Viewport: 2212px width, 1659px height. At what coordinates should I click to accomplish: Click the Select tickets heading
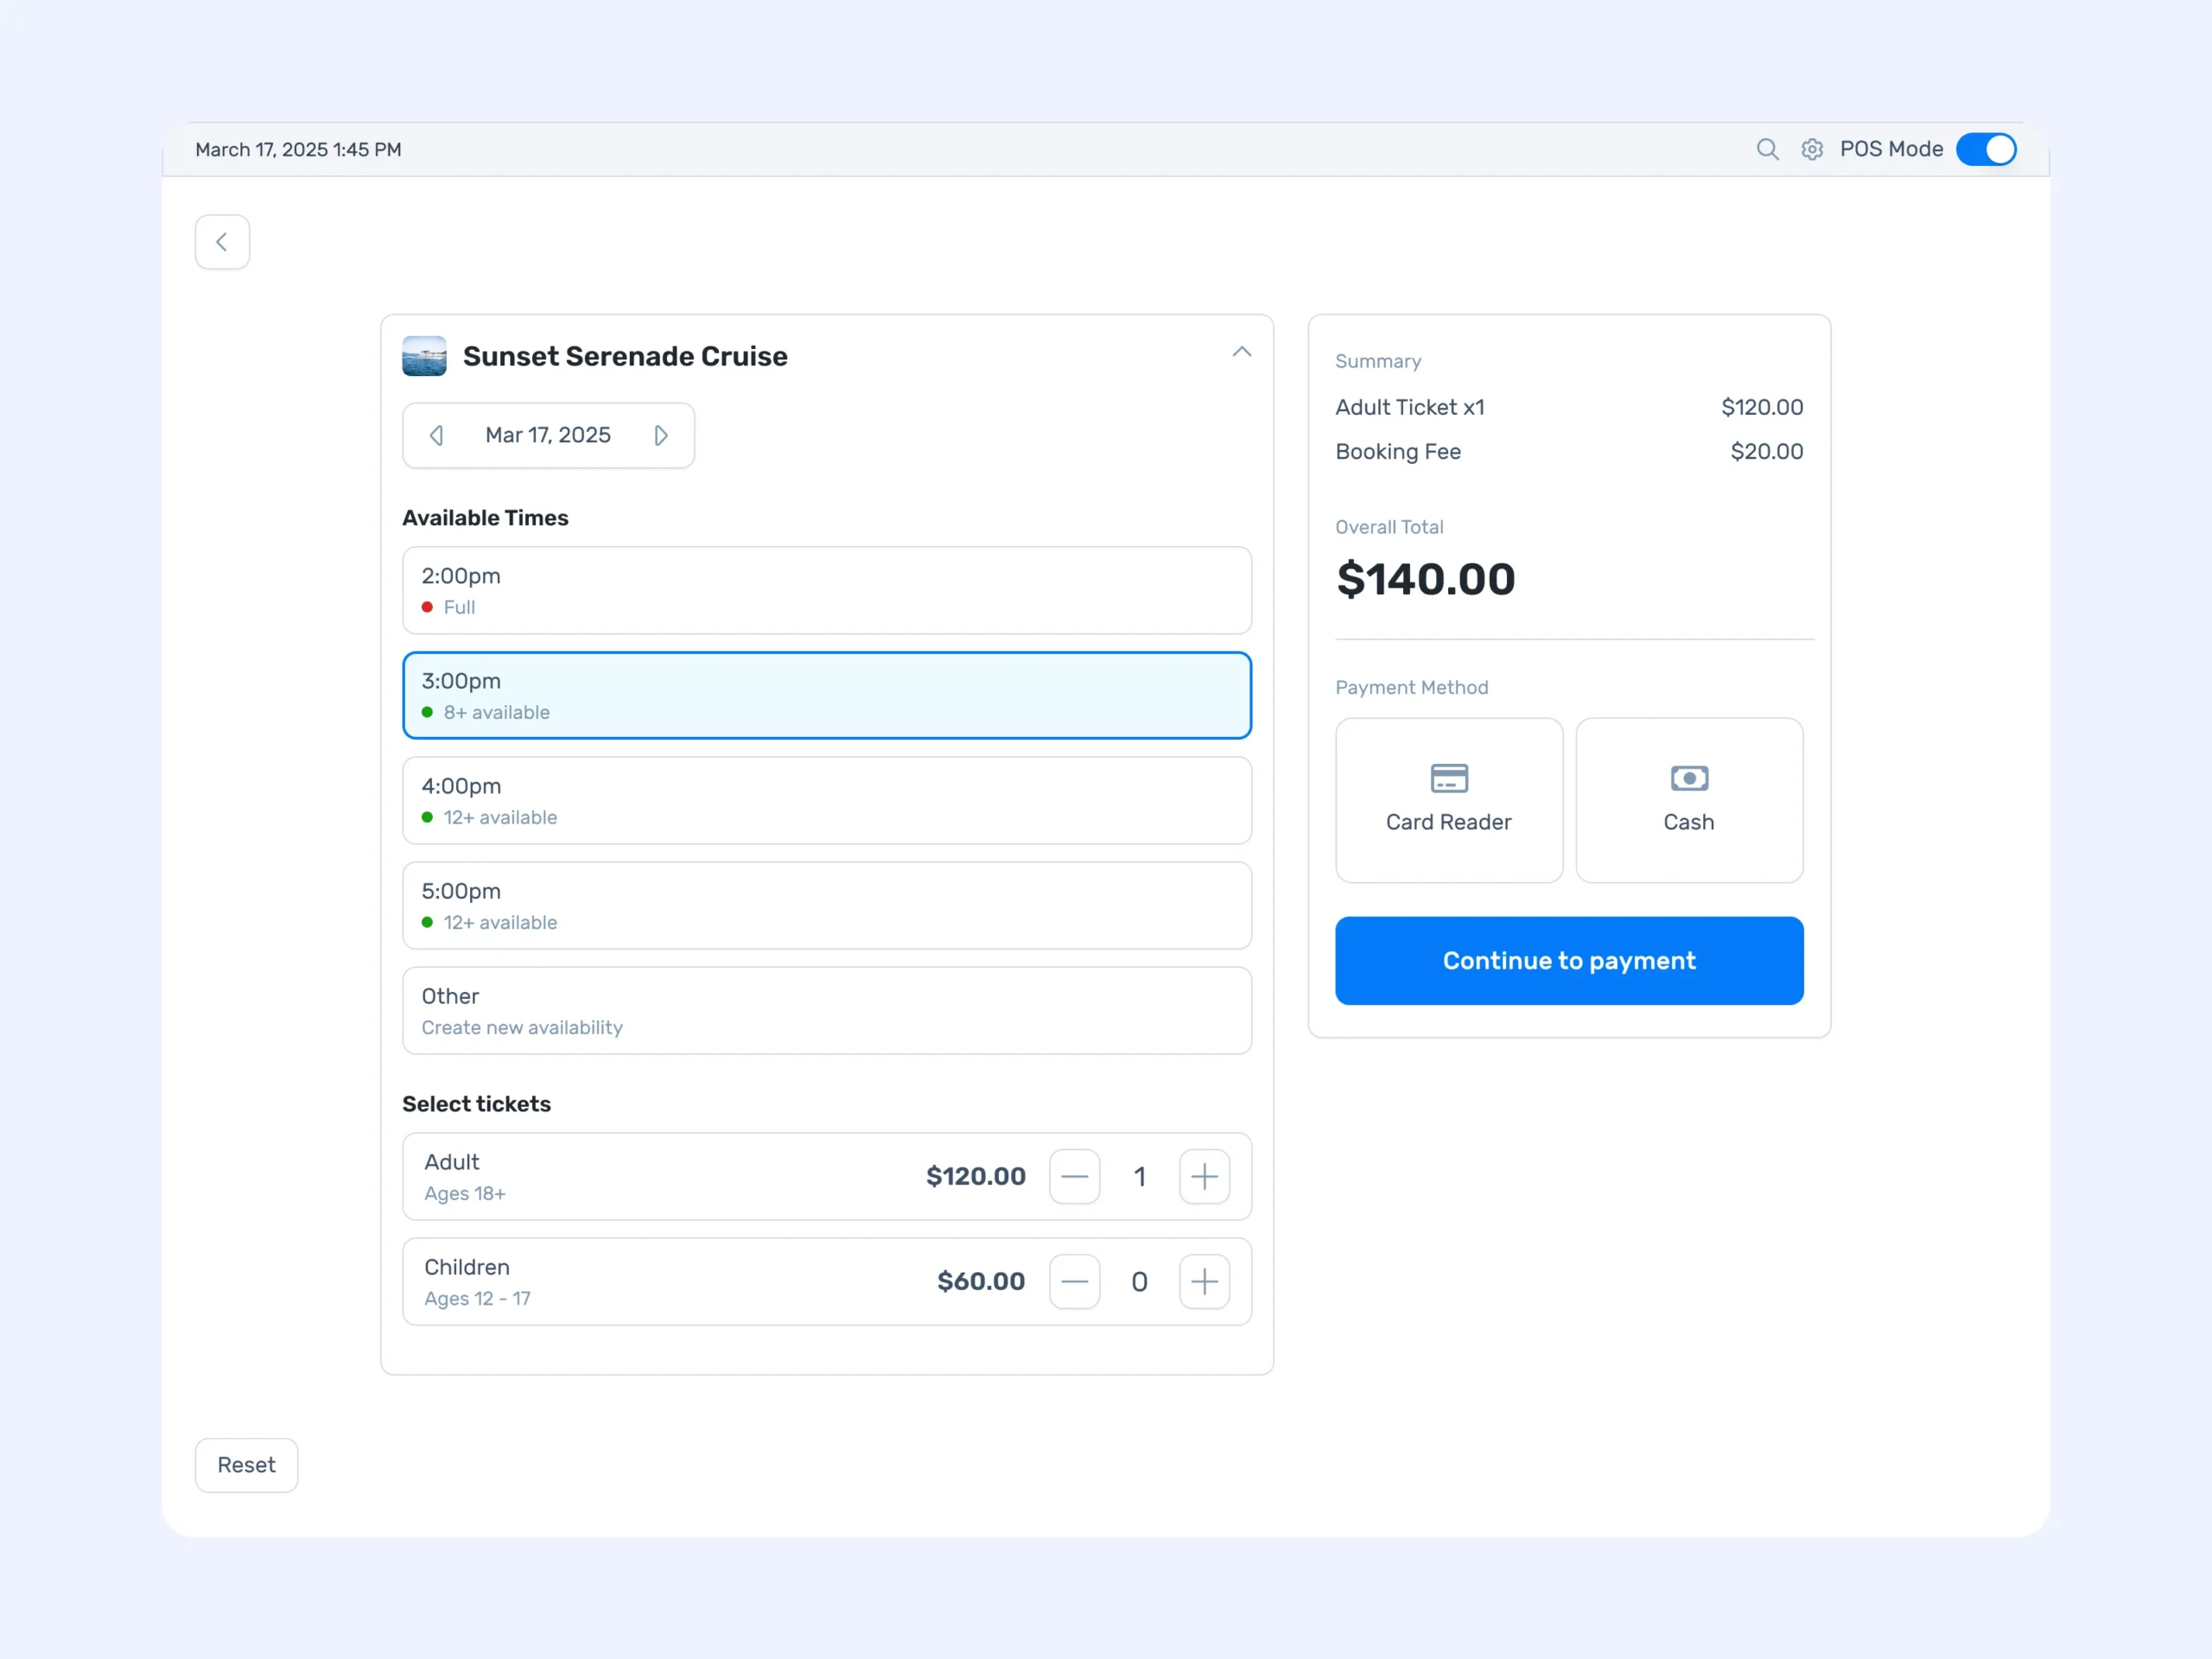476,1104
